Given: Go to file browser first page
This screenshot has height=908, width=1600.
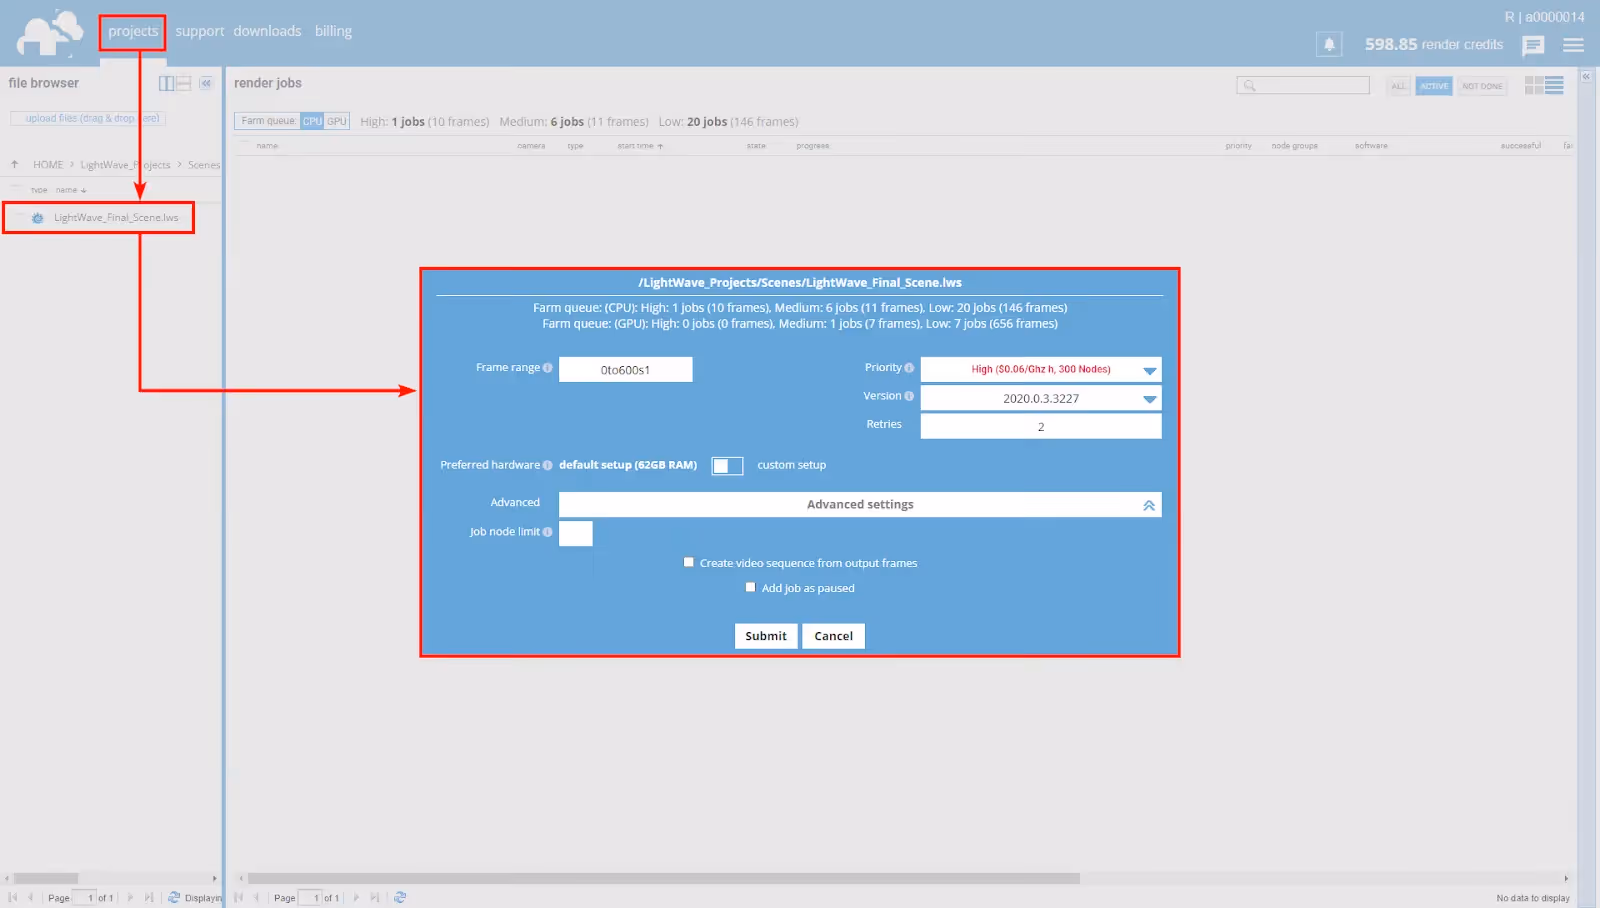Looking at the screenshot, I should click(13, 897).
